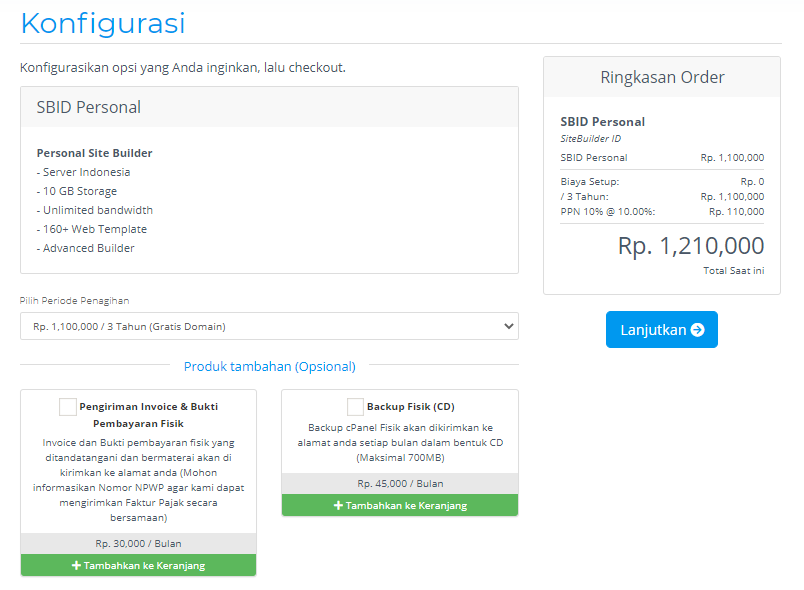
Task: Enable the Backup Fisik (CD) checkbox
Action: pos(355,407)
